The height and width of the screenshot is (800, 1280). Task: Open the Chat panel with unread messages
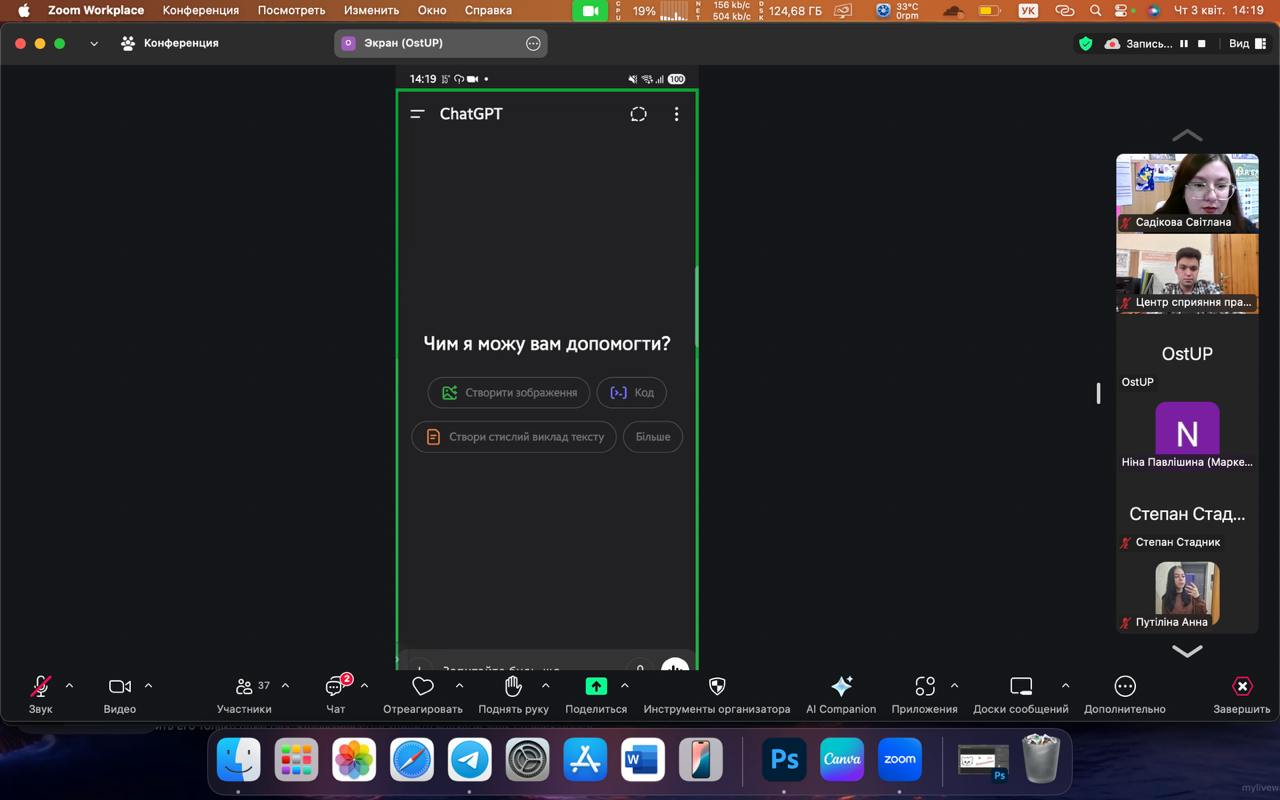coord(336,687)
